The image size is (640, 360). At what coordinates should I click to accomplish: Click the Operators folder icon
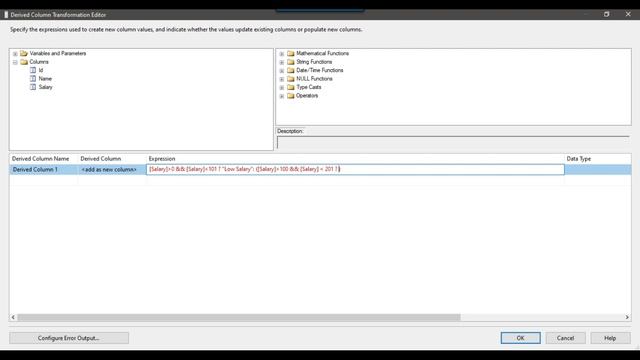click(291, 96)
